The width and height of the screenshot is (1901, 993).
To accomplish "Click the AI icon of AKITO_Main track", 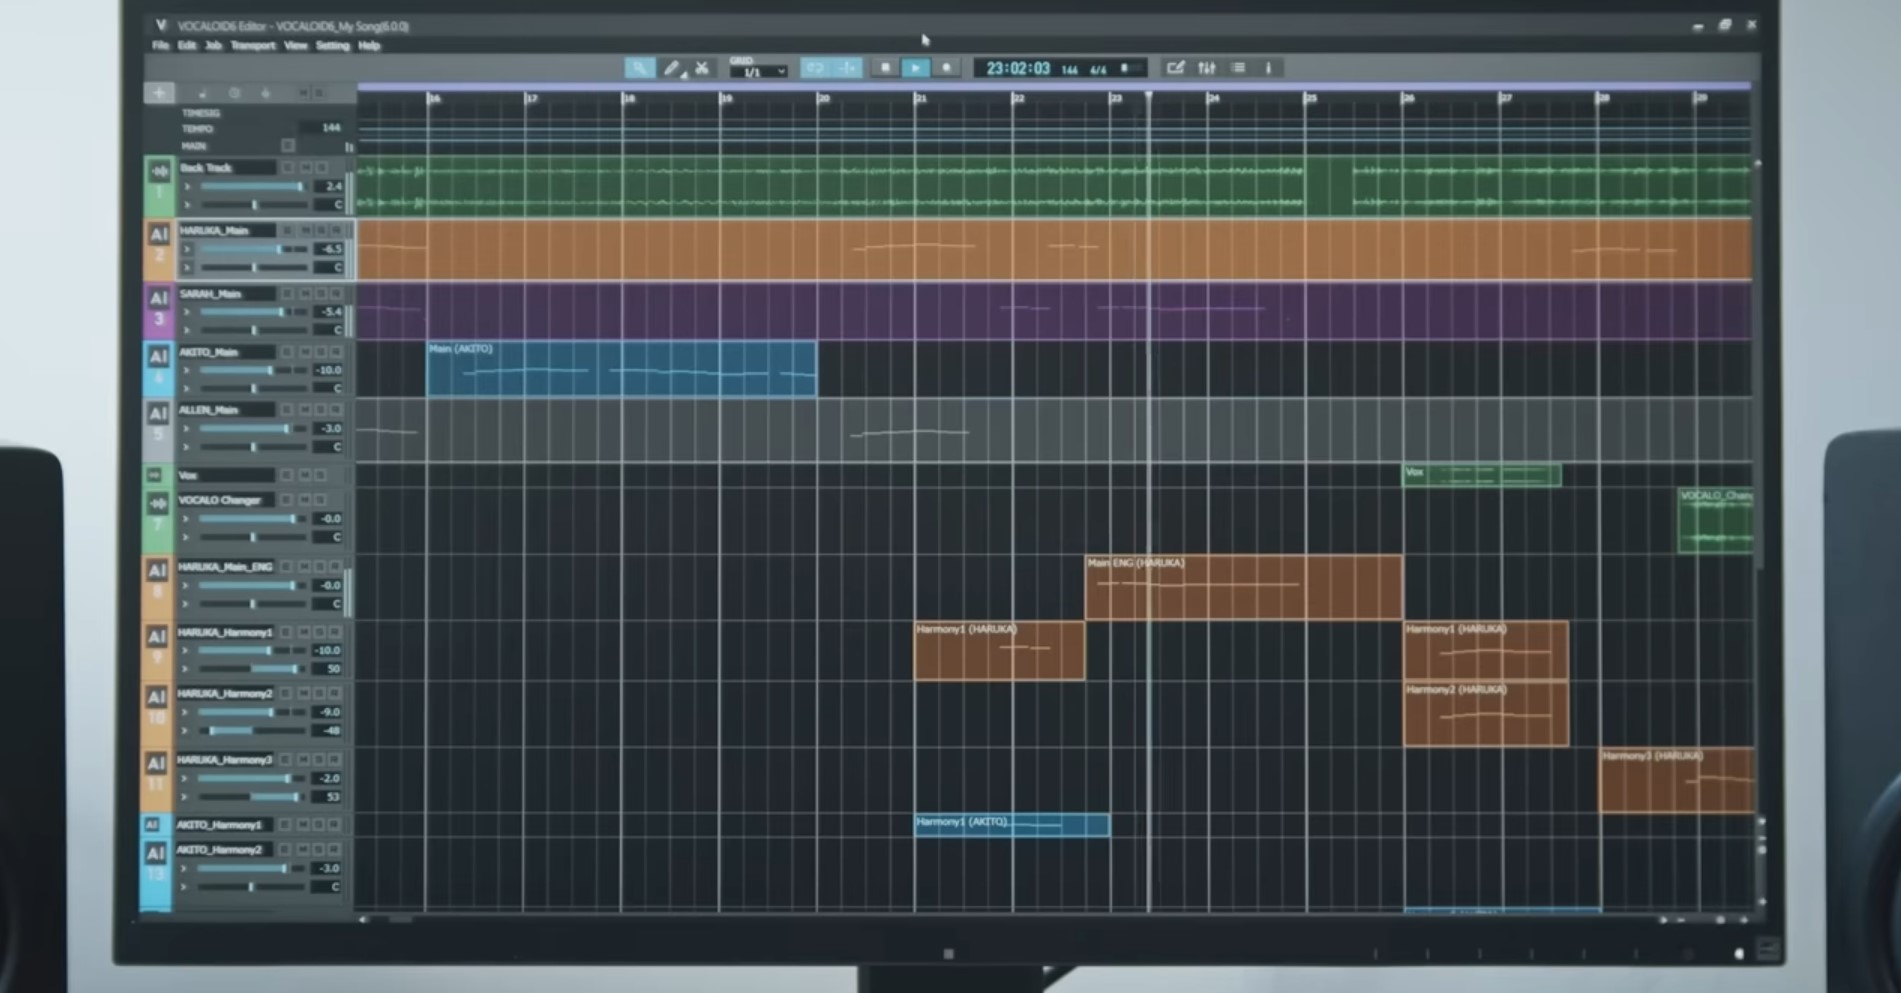I will tap(158, 357).
